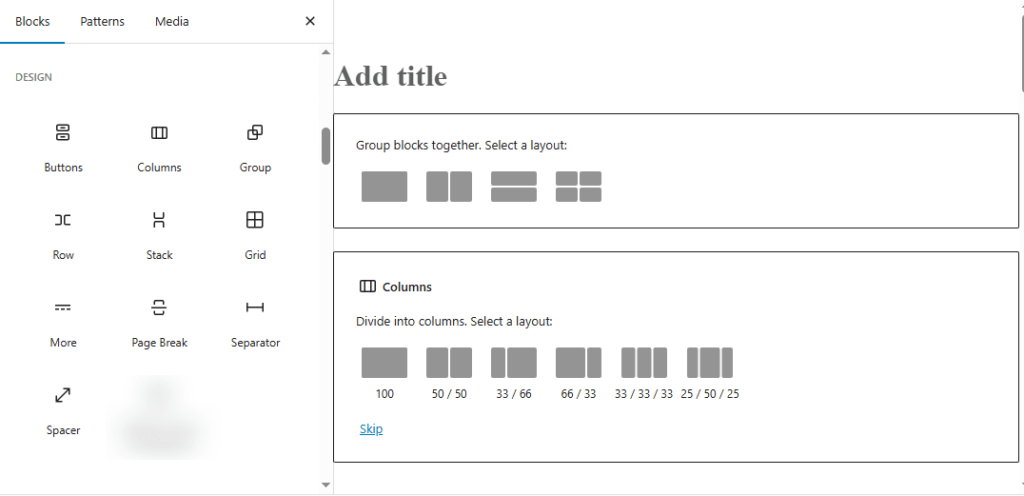
Task: Add the Stack block
Action: [x=159, y=234]
